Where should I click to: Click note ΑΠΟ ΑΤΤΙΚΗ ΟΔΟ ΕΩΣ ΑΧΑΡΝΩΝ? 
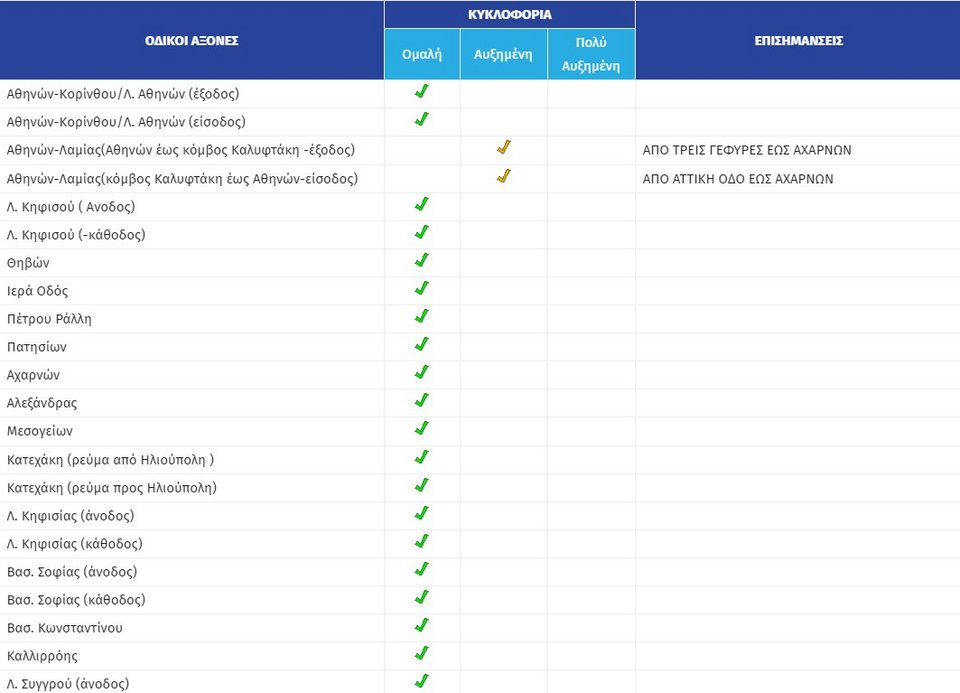738,179
